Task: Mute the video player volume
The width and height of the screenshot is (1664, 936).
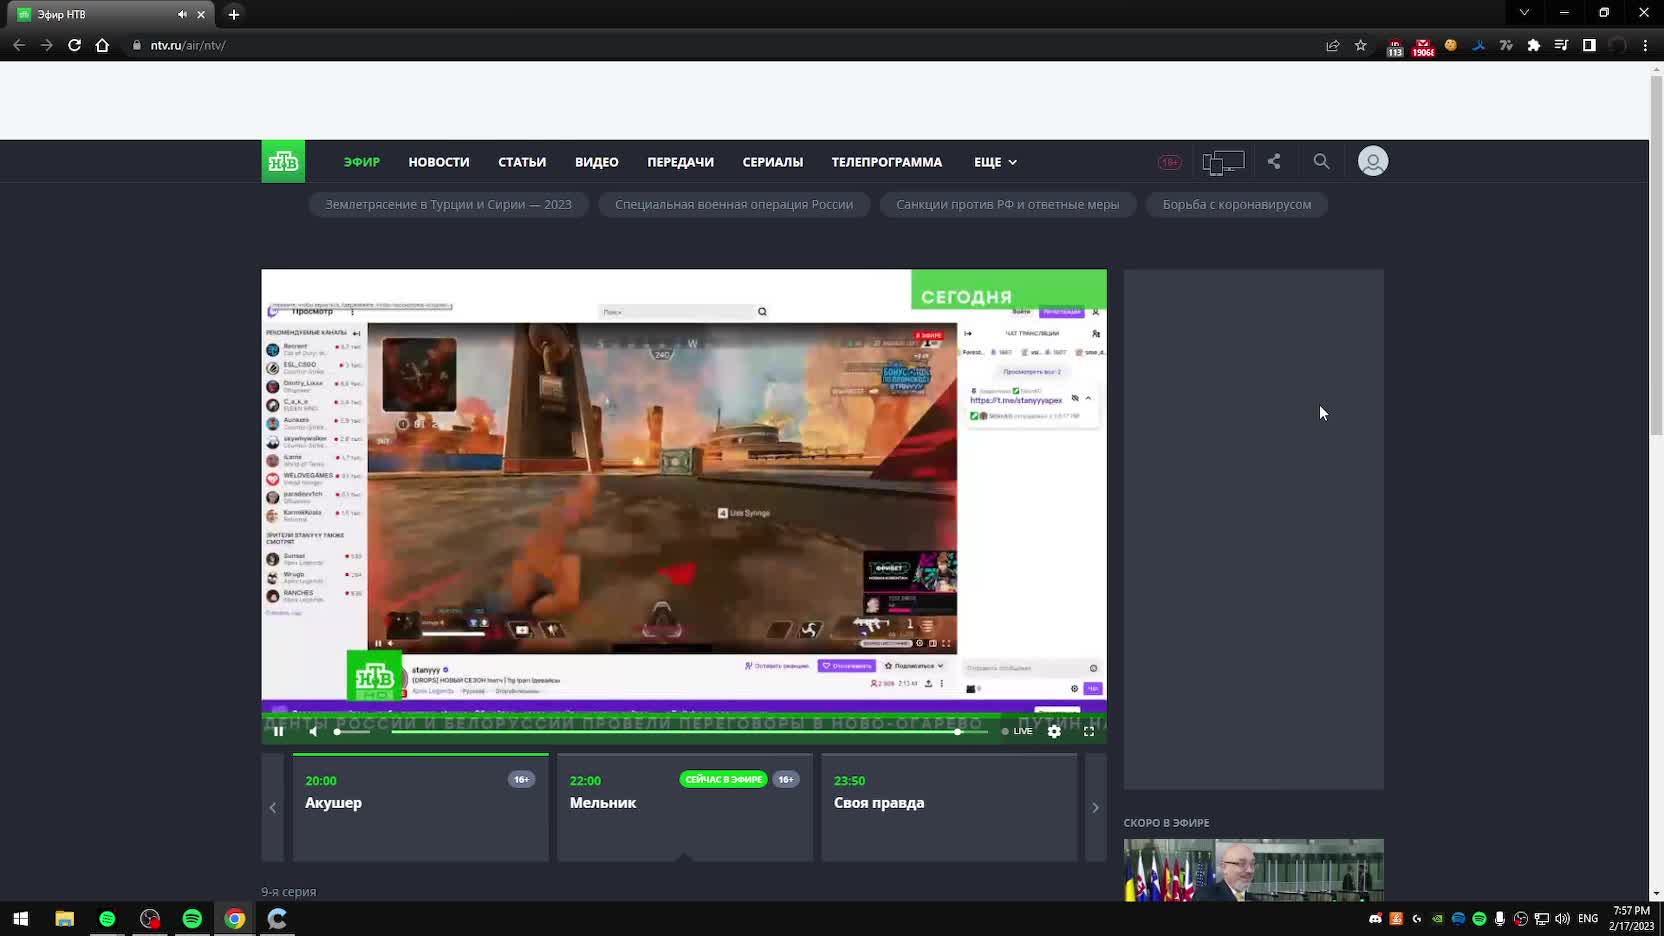Action: 313,731
